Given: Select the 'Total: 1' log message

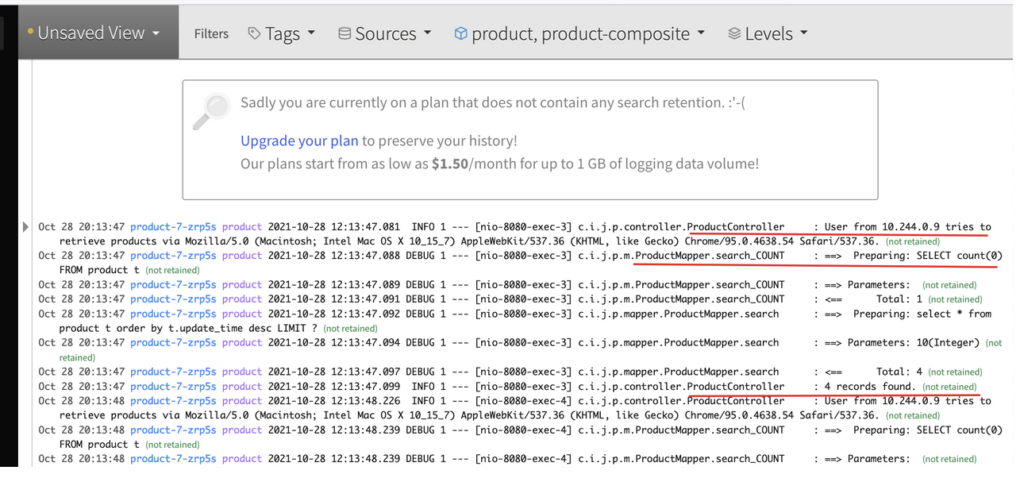Looking at the screenshot, I should point(899,299).
